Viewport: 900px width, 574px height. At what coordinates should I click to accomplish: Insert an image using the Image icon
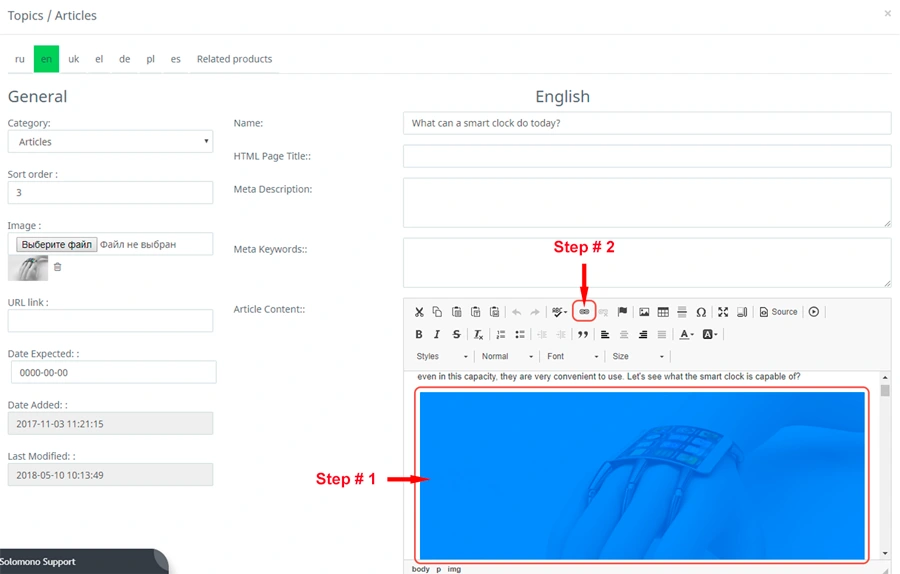click(x=644, y=312)
